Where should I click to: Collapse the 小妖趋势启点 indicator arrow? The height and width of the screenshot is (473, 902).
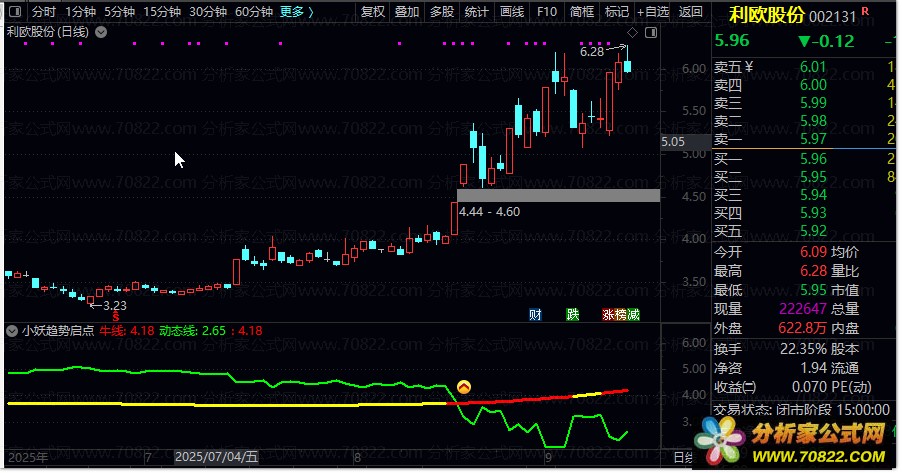(x=12, y=331)
